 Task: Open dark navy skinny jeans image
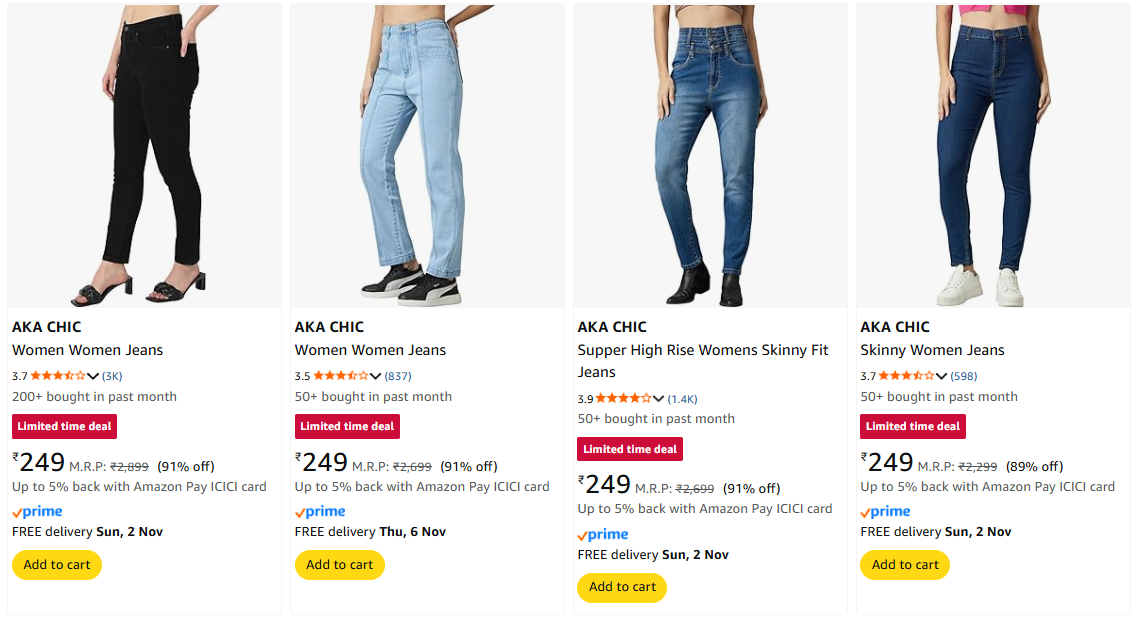(993, 155)
